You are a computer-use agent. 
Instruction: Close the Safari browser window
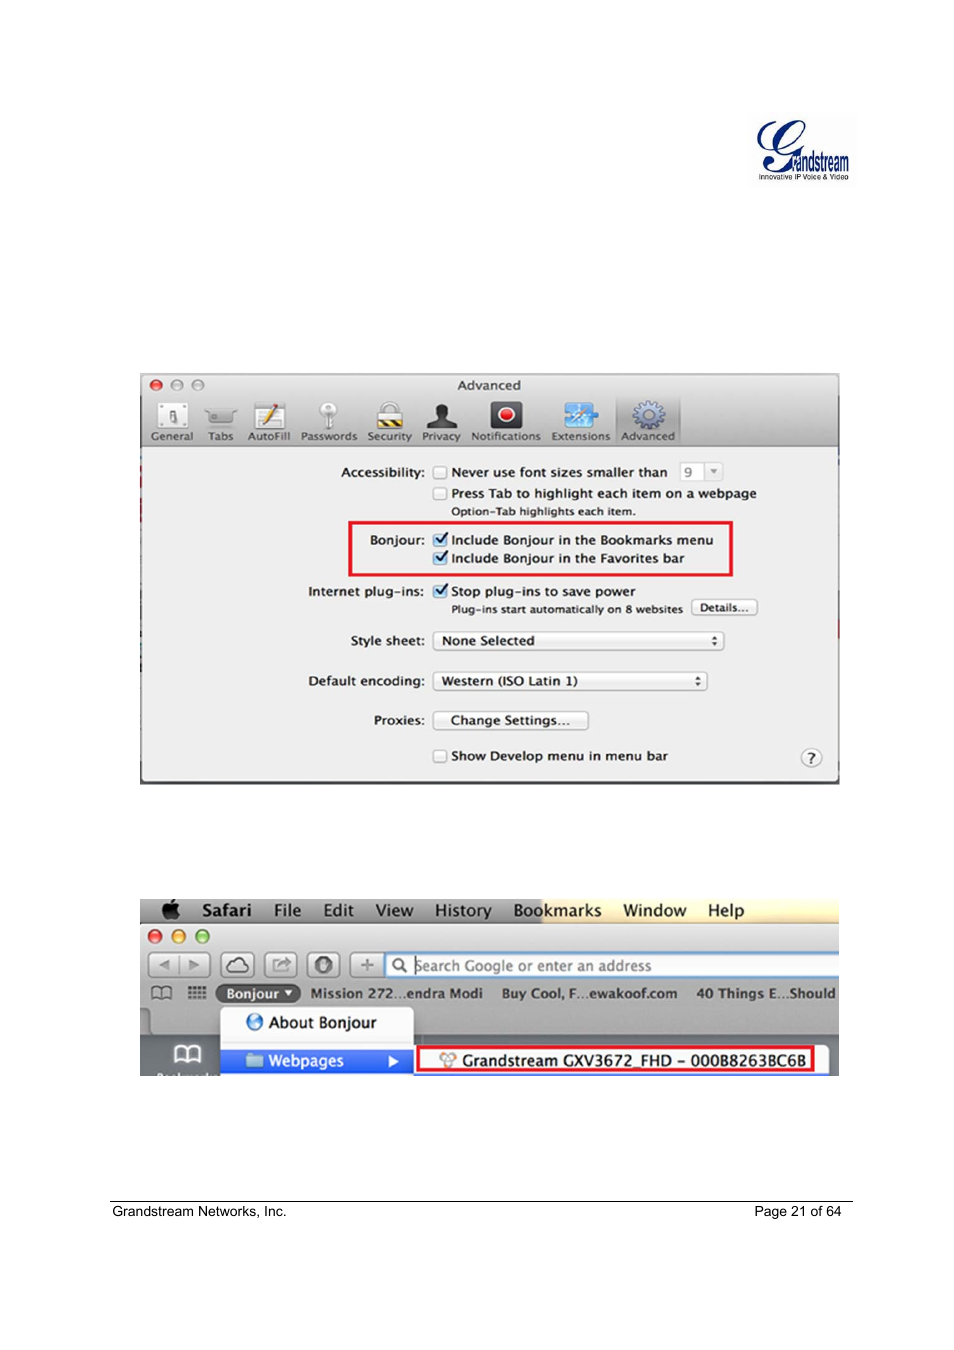[x=155, y=936]
